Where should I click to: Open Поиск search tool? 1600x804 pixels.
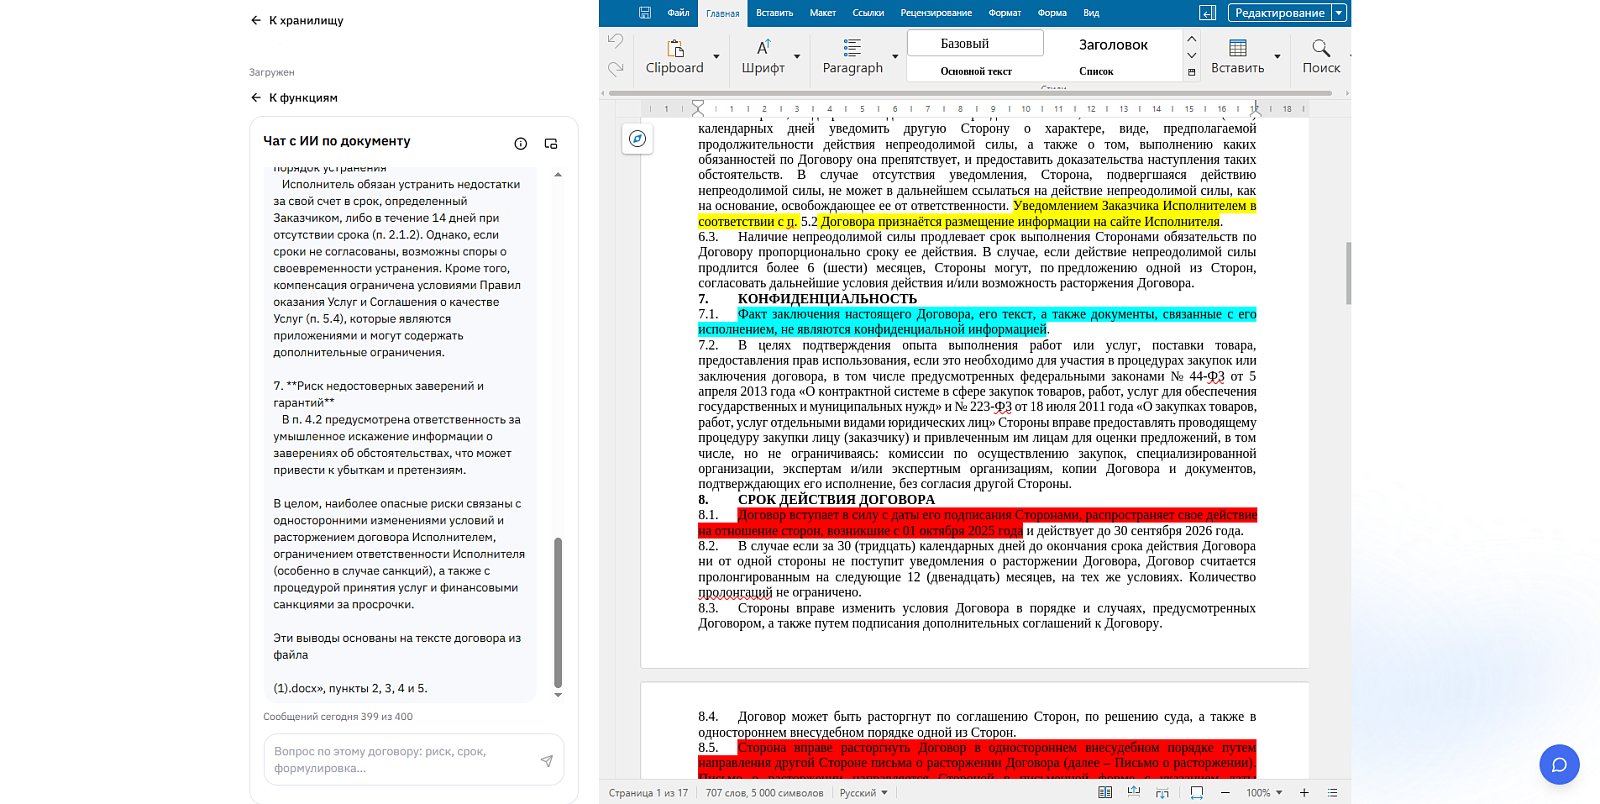coord(1321,56)
